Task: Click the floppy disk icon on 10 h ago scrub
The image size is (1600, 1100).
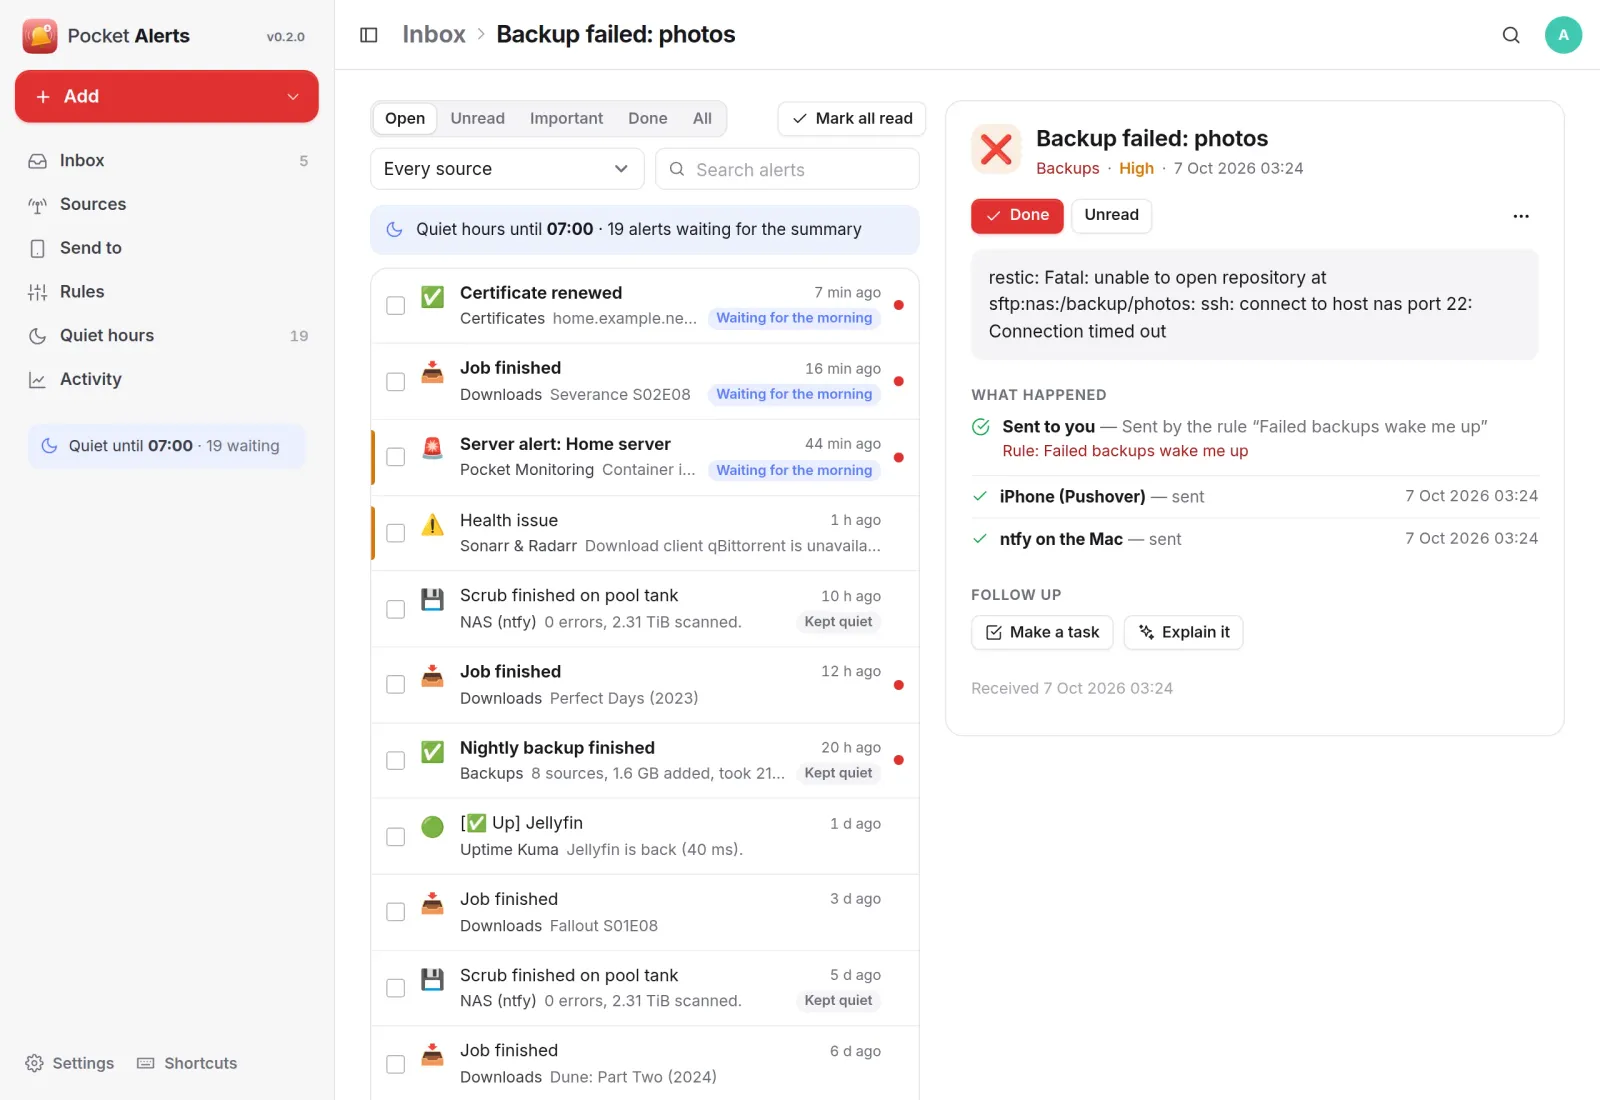Action: 432,600
